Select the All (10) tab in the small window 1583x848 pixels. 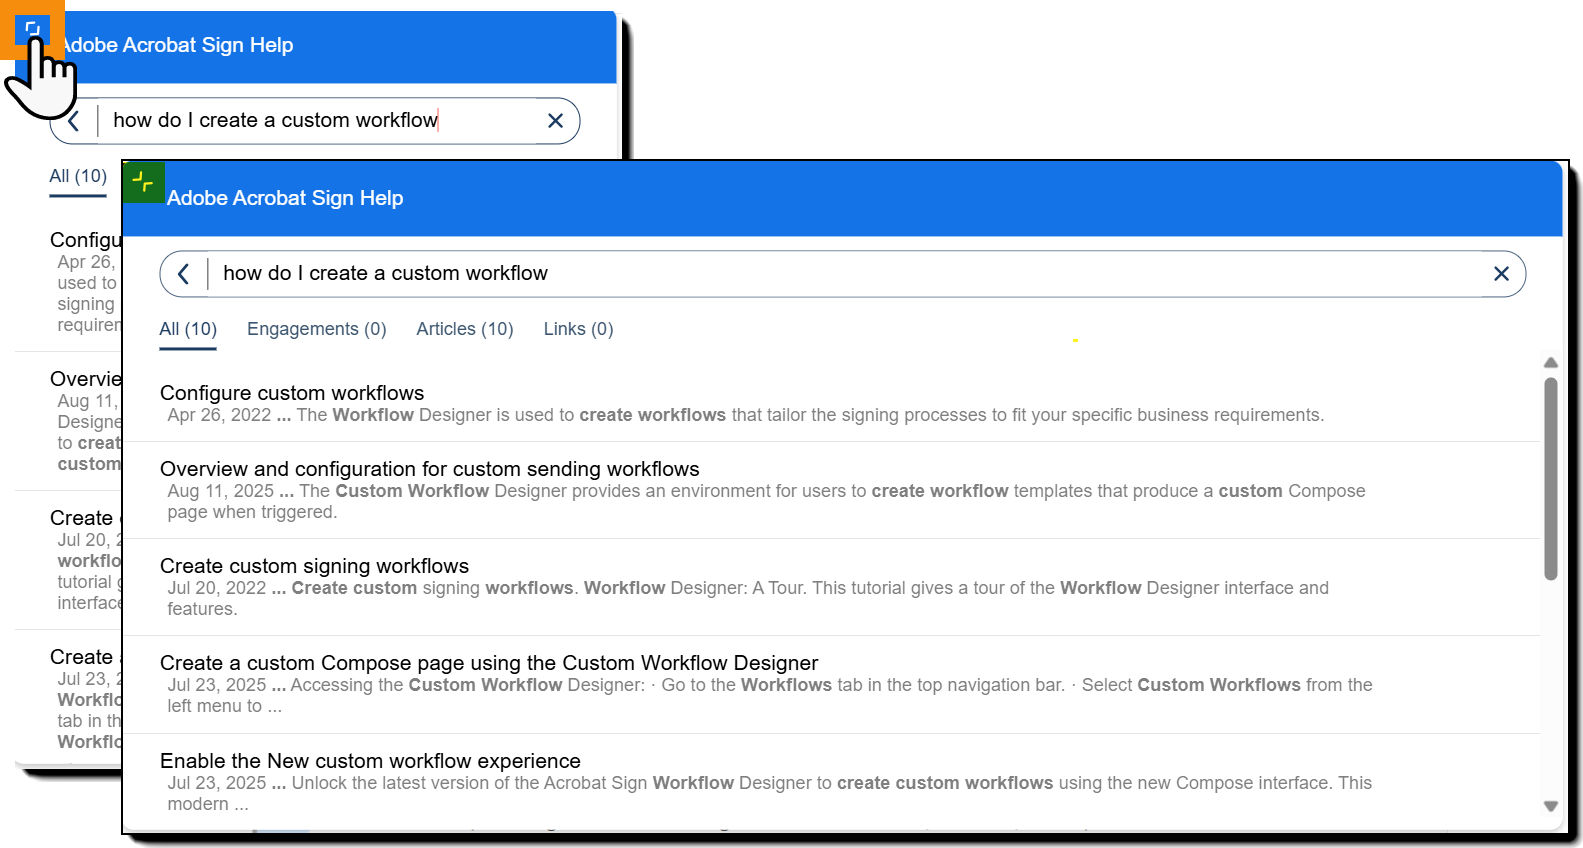78,176
